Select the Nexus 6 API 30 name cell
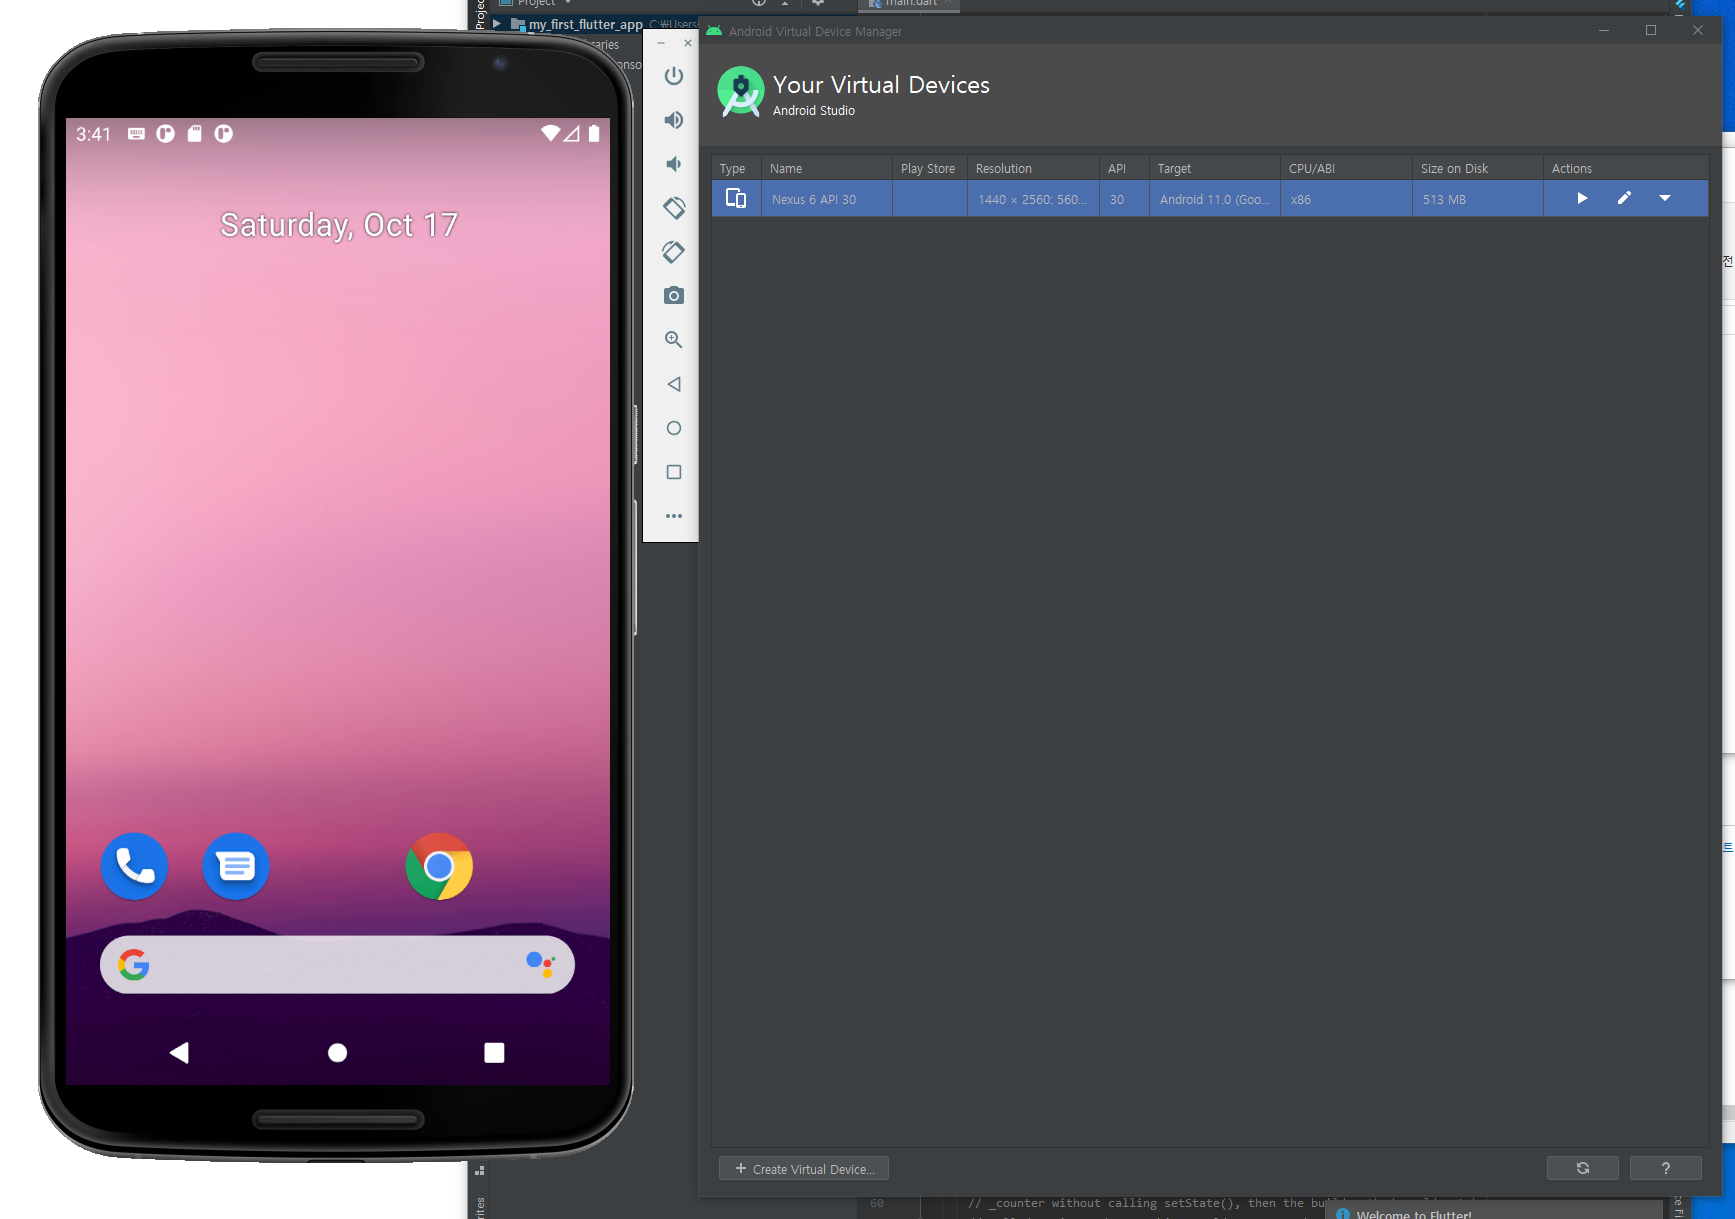The image size is (1735, 1219). pos(827,199)
